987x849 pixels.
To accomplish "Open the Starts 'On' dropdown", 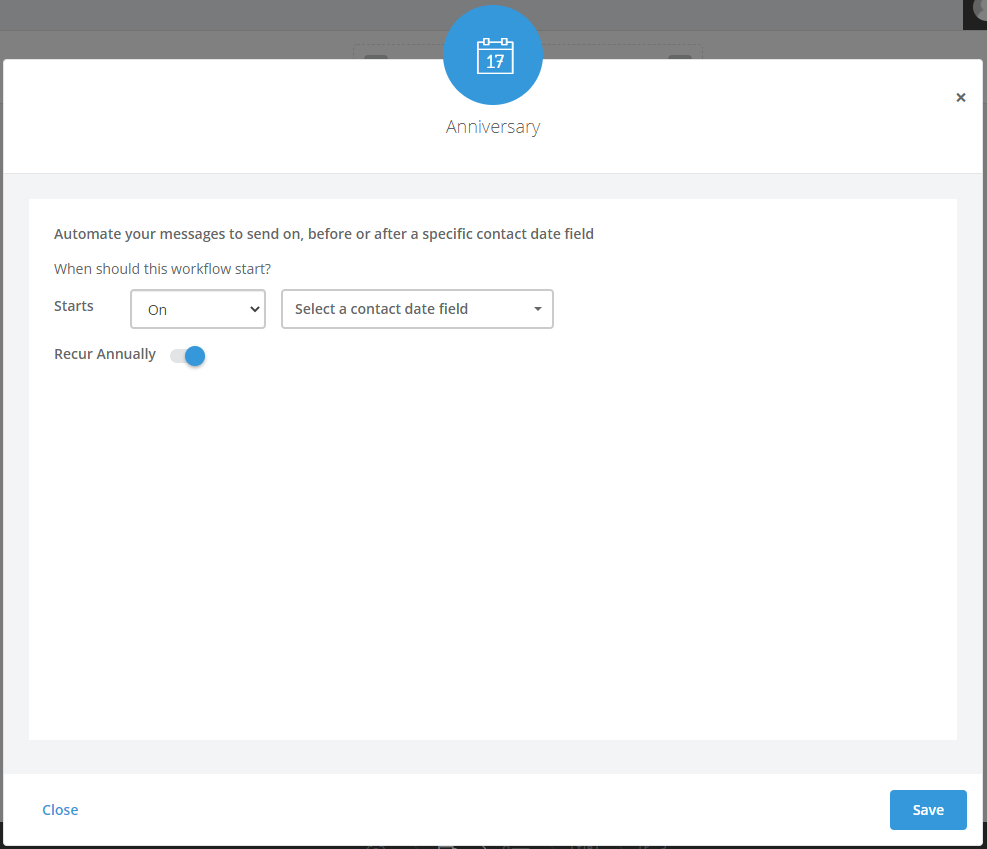I will (198, 309).
